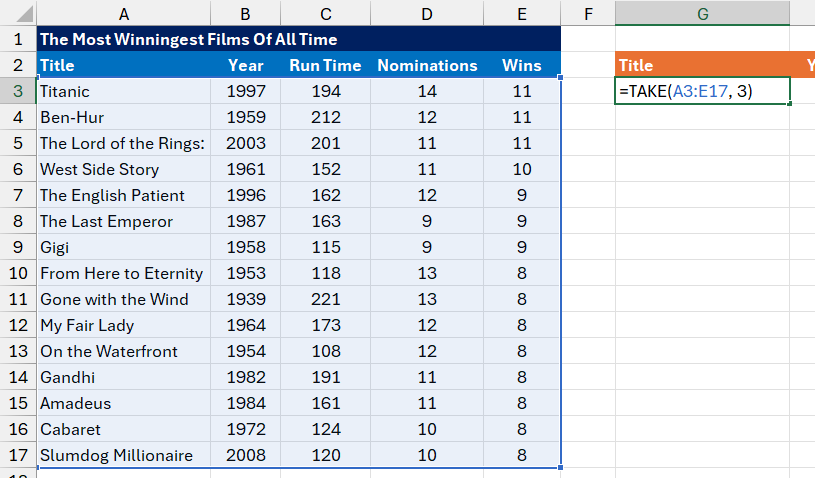Select 'The Last Emperor' cell
The height and width of the screenshot is (478, 815).
pyautogui.click(x=124, y=221)
